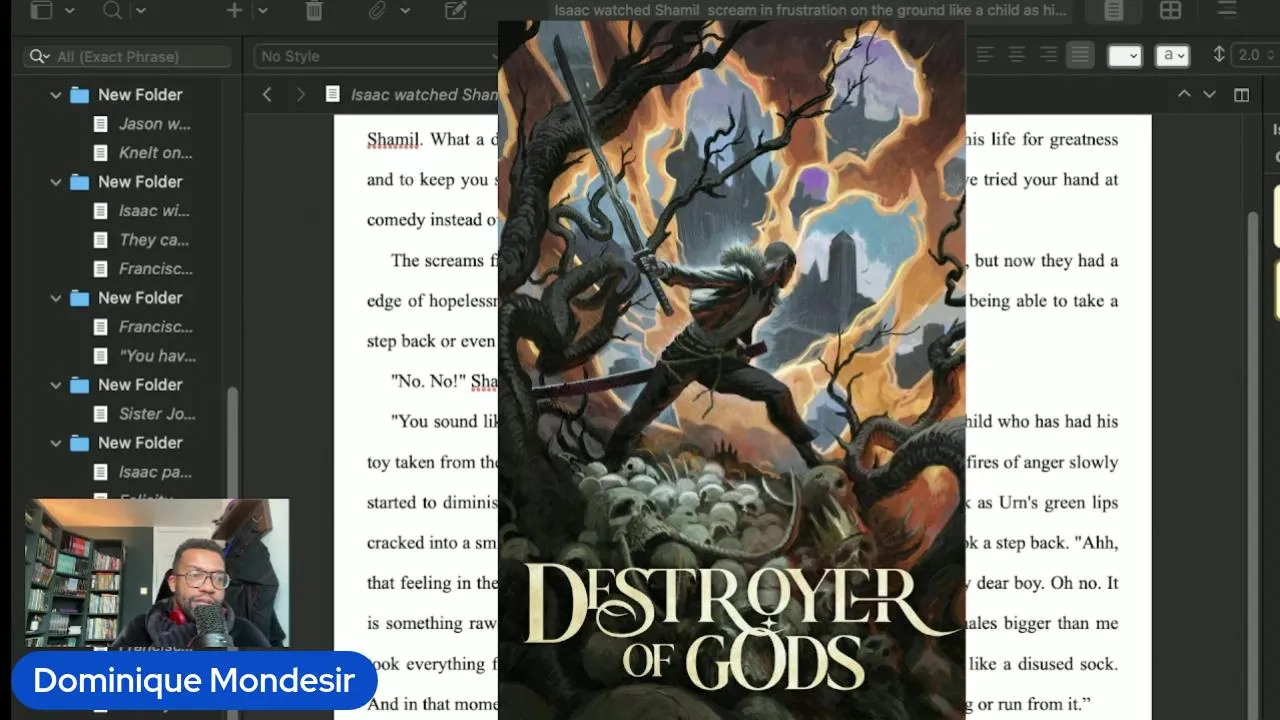
Task: Collapse the New Folder above 'Isaac wi...'
Action: click(56, 182)
